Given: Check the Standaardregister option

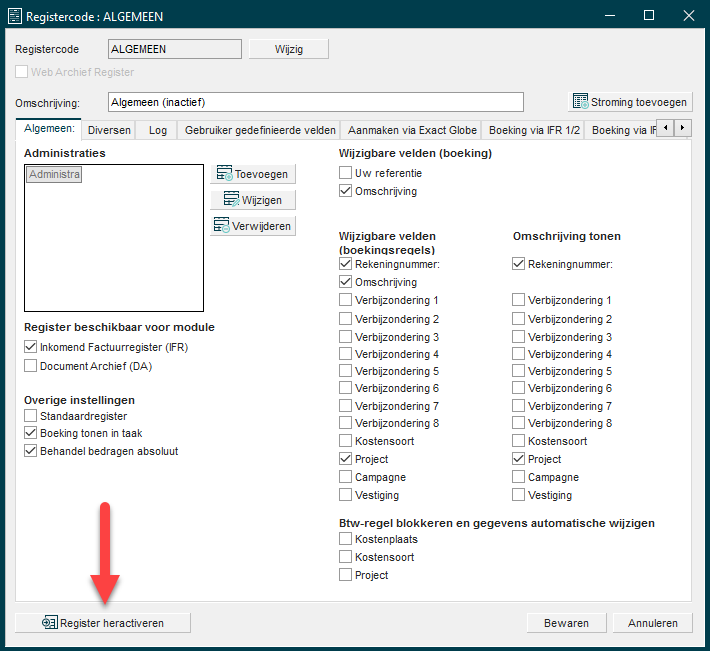Looking at the screenshot, I should click(x=30, y=416).
